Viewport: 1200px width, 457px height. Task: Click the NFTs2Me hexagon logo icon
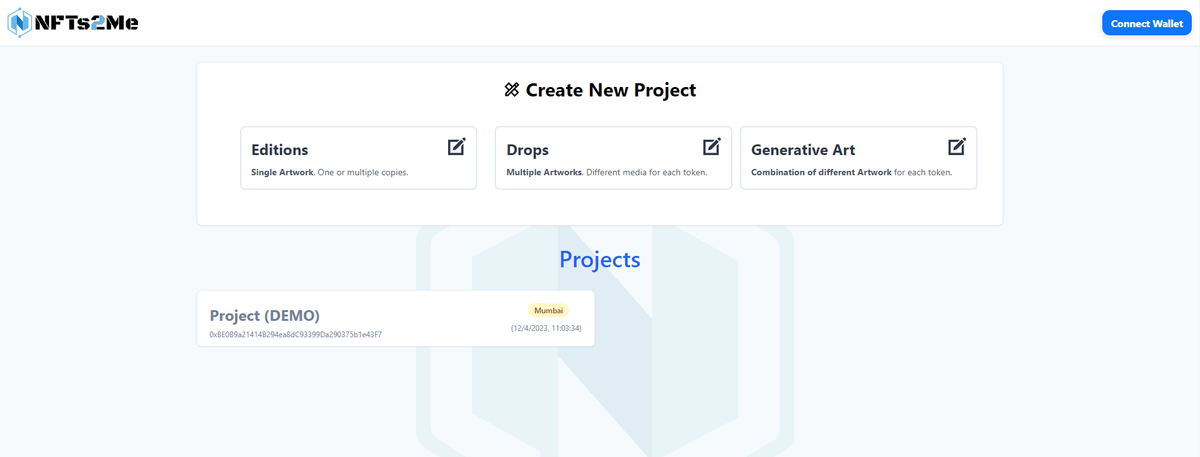click(20, 23)
